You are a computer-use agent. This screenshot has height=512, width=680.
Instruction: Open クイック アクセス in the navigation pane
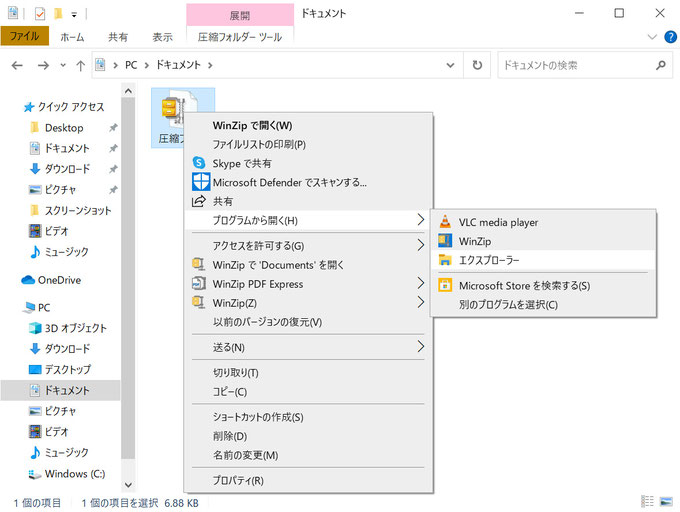tap(64, 107)
